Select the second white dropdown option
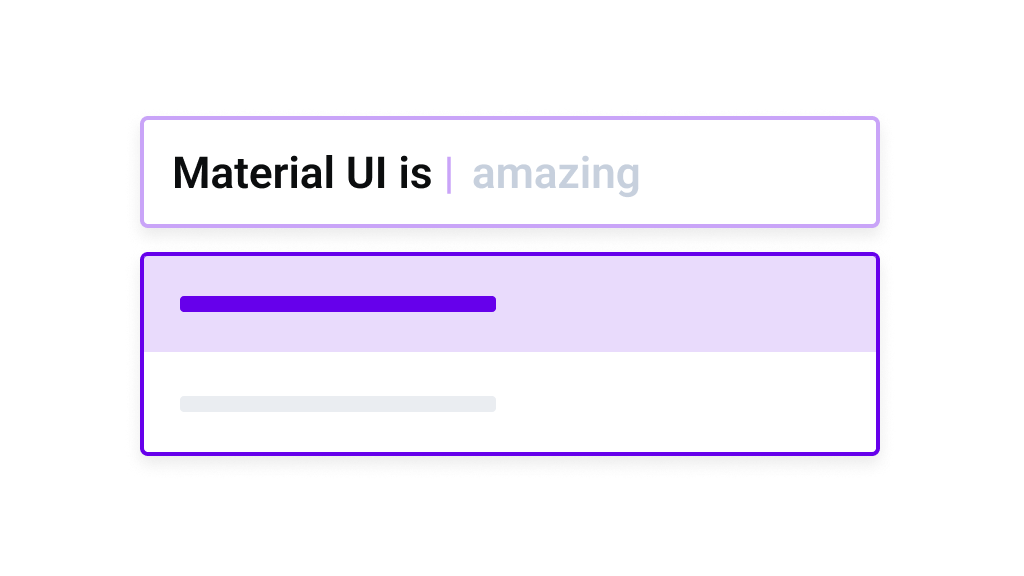 click(x=680, y=403)
